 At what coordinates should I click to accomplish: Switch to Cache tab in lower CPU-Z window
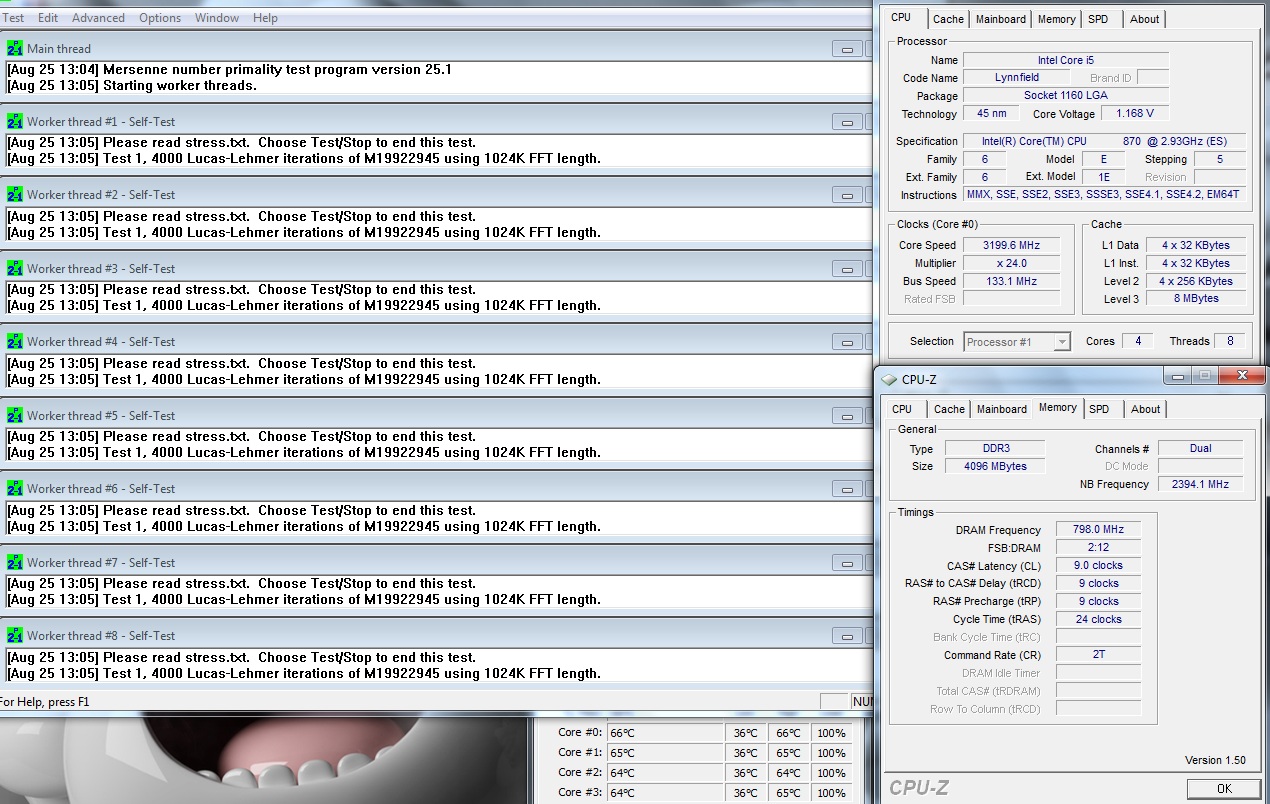pos(949,409)
